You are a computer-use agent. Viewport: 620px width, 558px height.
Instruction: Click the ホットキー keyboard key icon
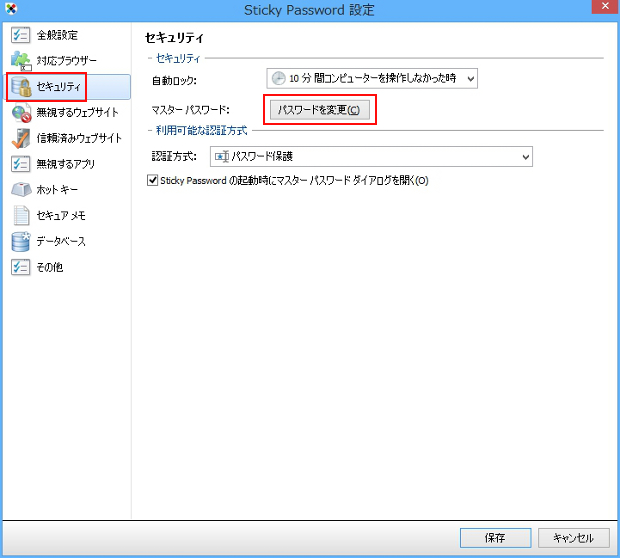point(21,190)
